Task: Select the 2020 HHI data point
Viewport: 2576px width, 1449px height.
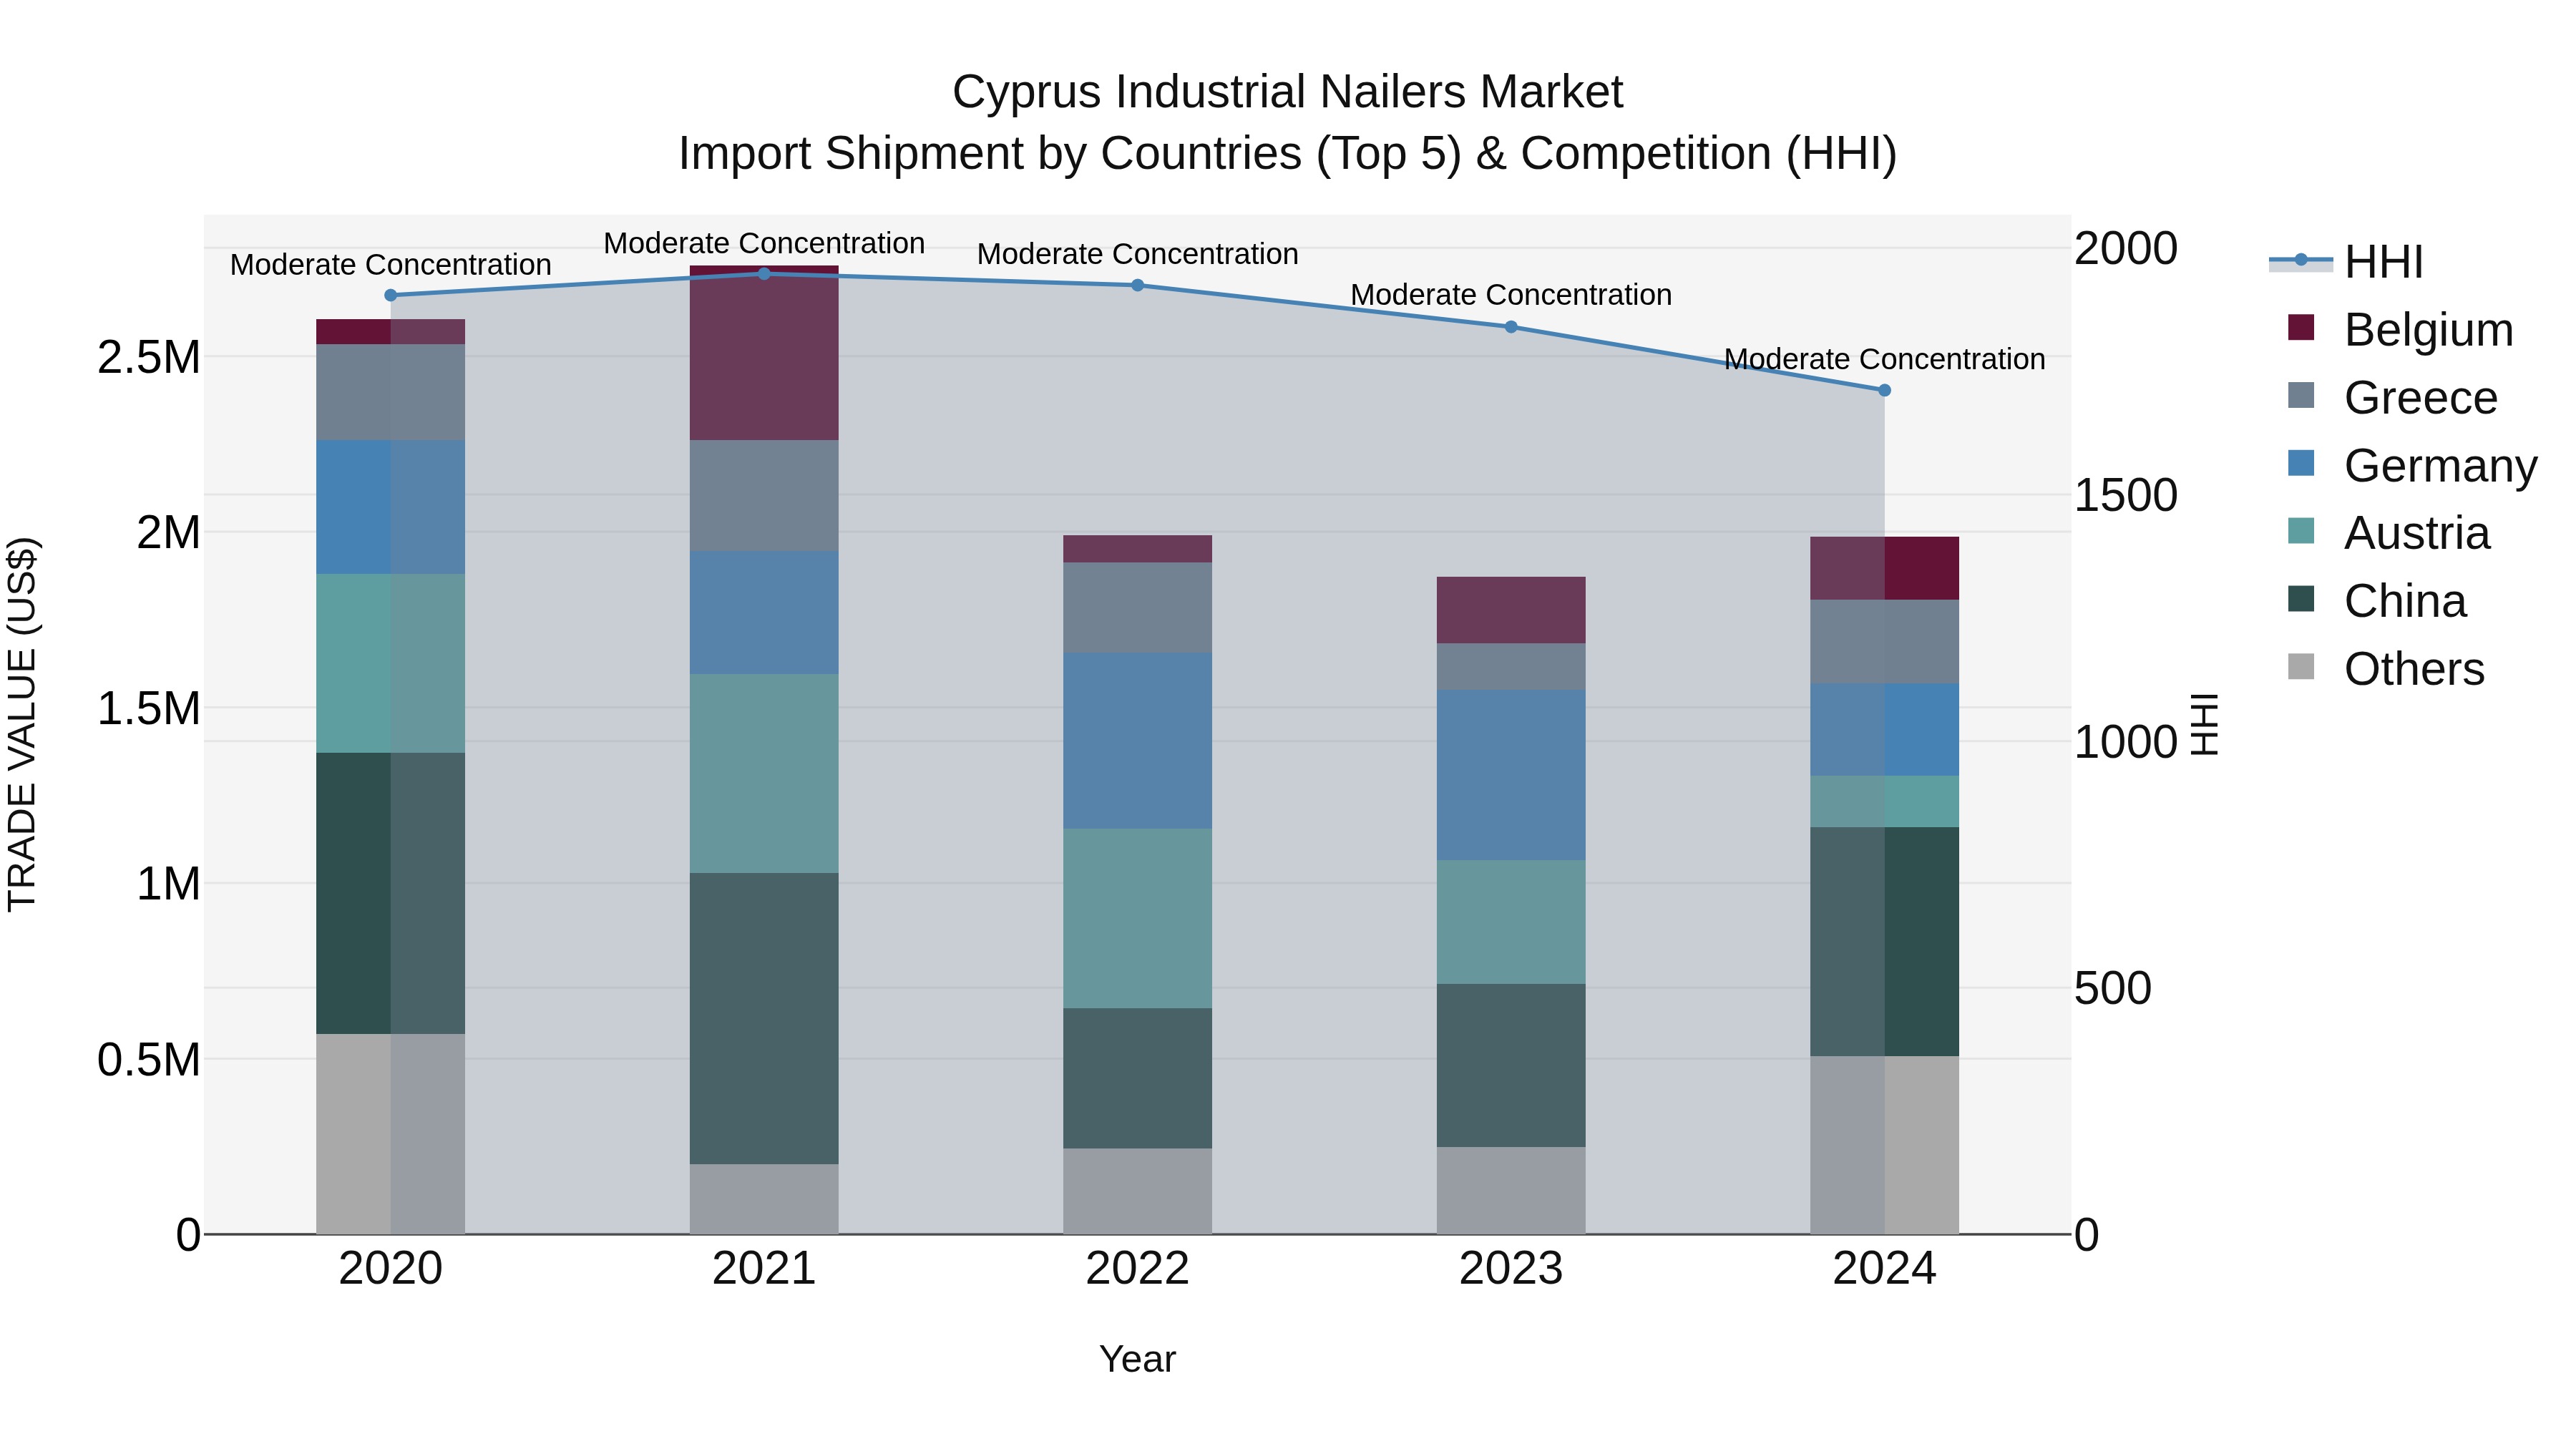Action: [391, 295]
